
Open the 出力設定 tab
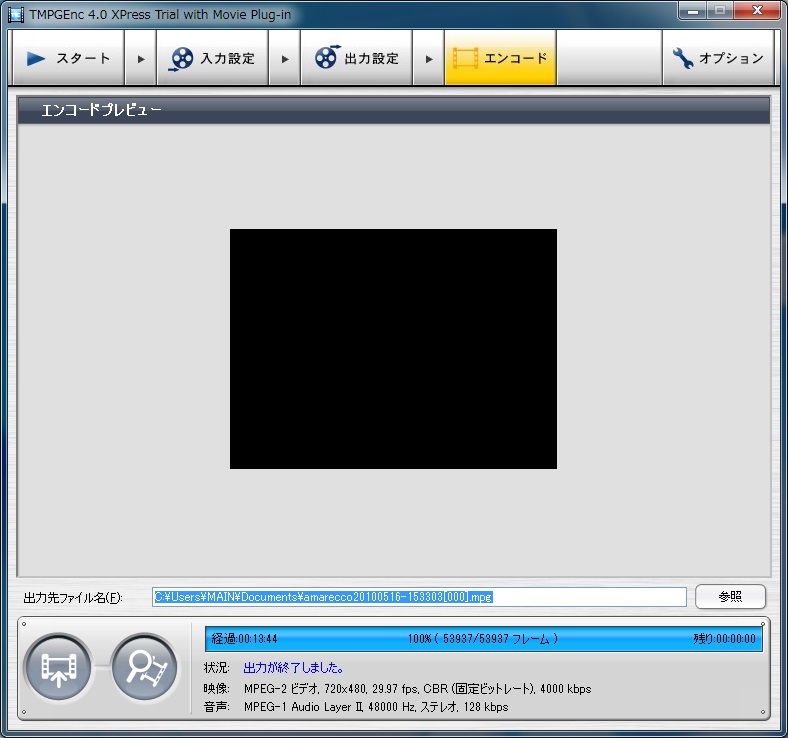point(356,58)
